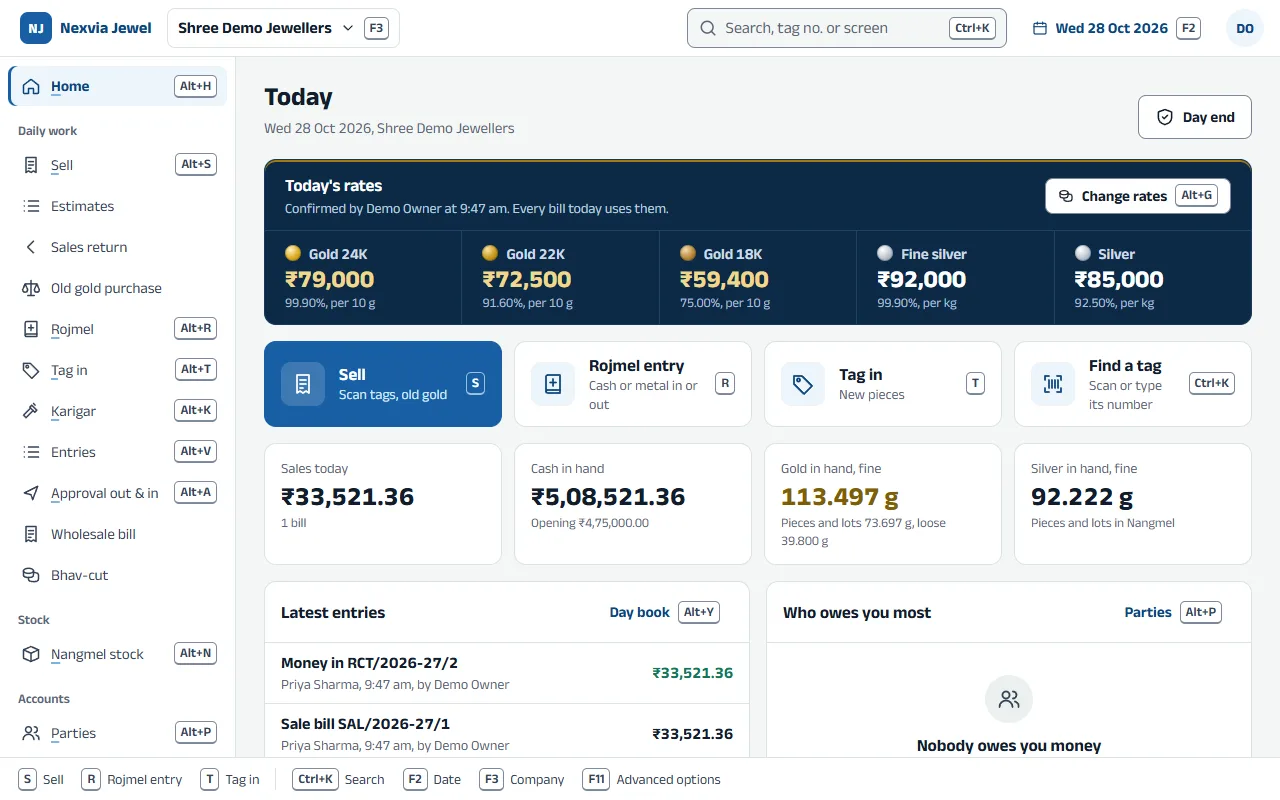
Task: Click the Gold 22K ₹72,500 rate
Action: click(560, 278)
